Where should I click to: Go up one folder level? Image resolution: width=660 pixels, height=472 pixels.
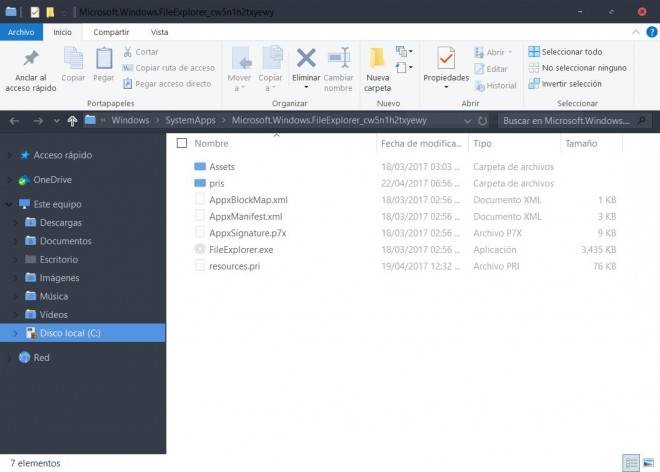click(72, 121)
